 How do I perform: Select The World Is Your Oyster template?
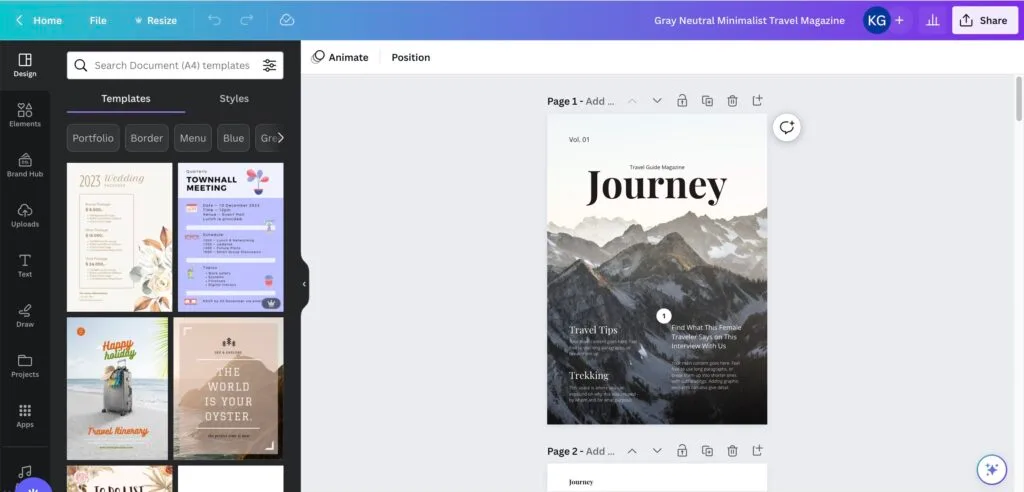tap(229, 389)
